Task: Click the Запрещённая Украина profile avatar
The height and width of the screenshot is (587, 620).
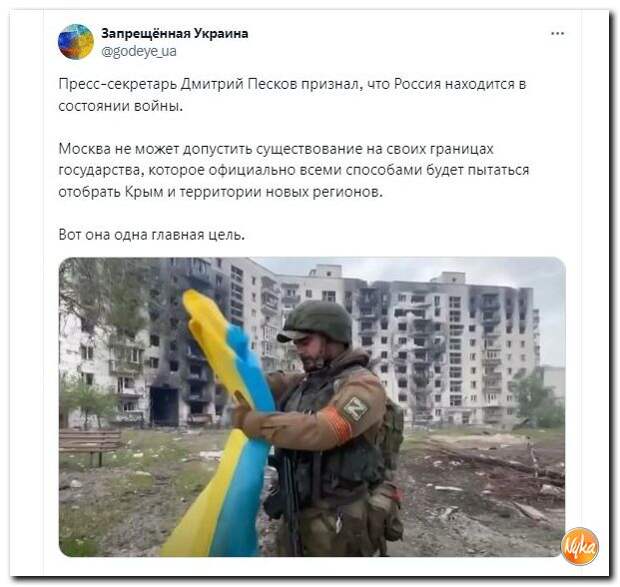Action: pyautogui.click(x=76, y=42)
